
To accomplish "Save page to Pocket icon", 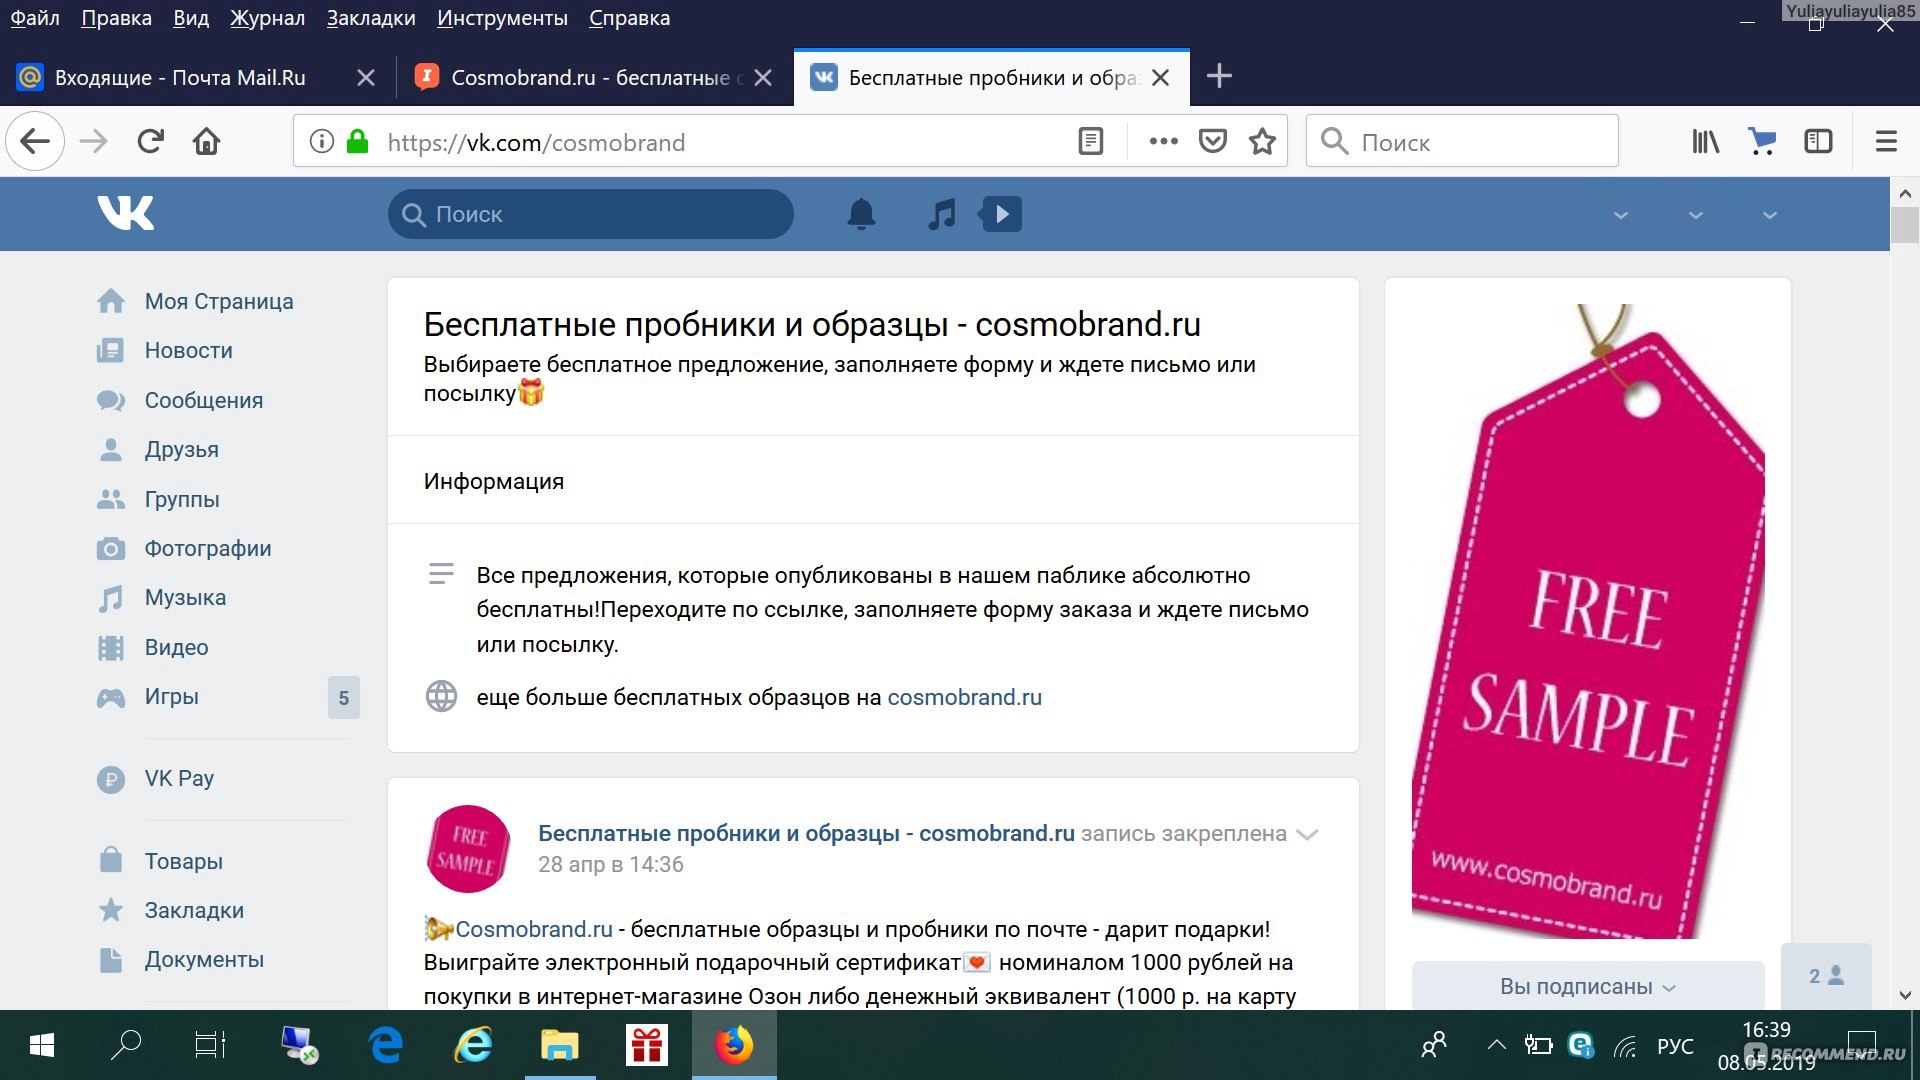I will point(1213,141).
